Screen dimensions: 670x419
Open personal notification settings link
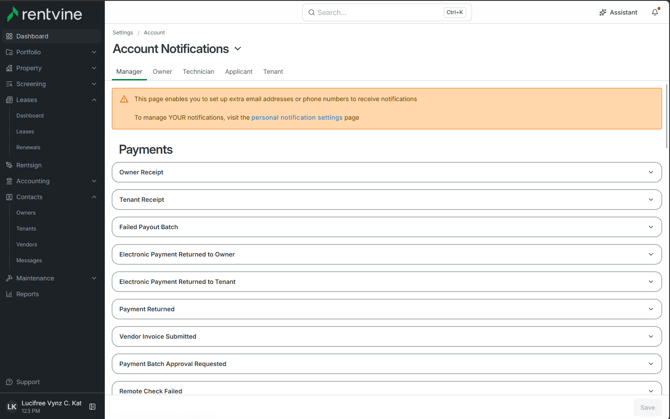click(297, 117)
